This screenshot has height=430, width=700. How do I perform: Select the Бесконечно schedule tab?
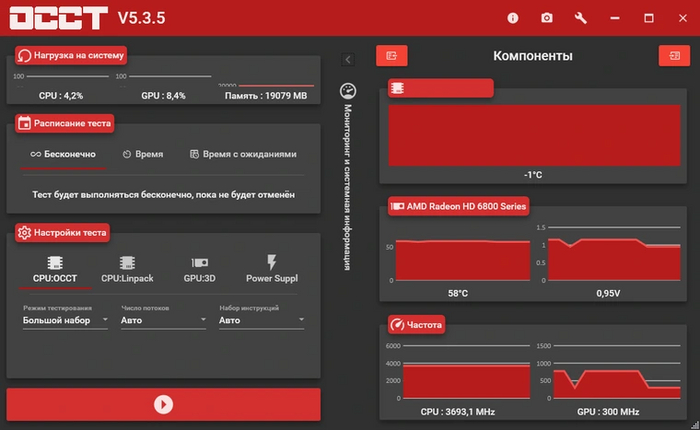(63, 154)
